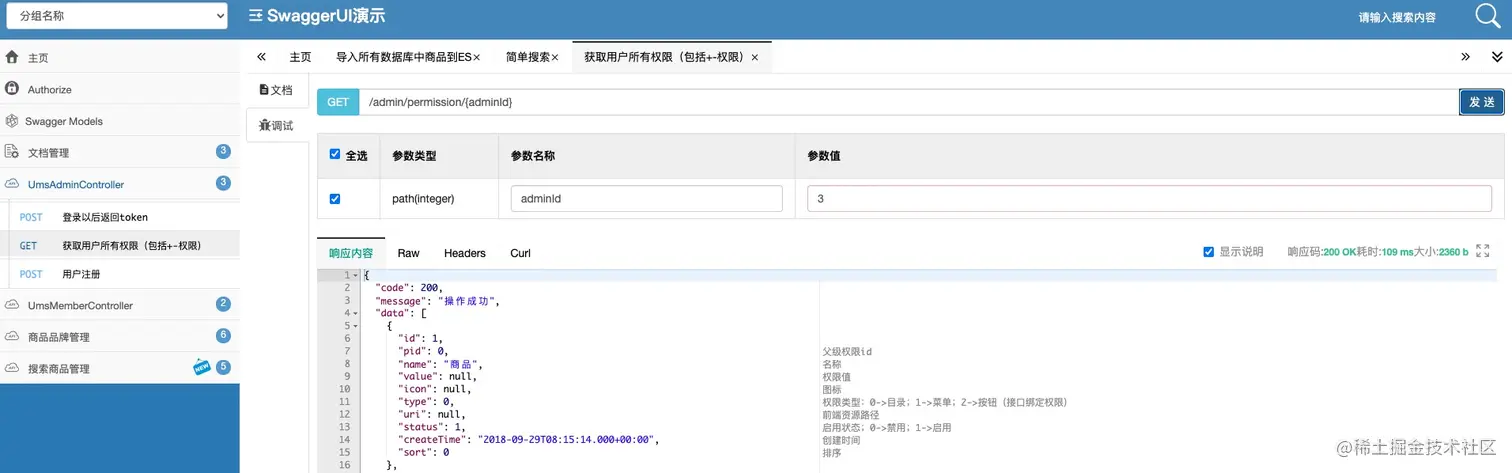
Task: Click the NEW badge on 搜索商品管理
Action: click(202, 367)
